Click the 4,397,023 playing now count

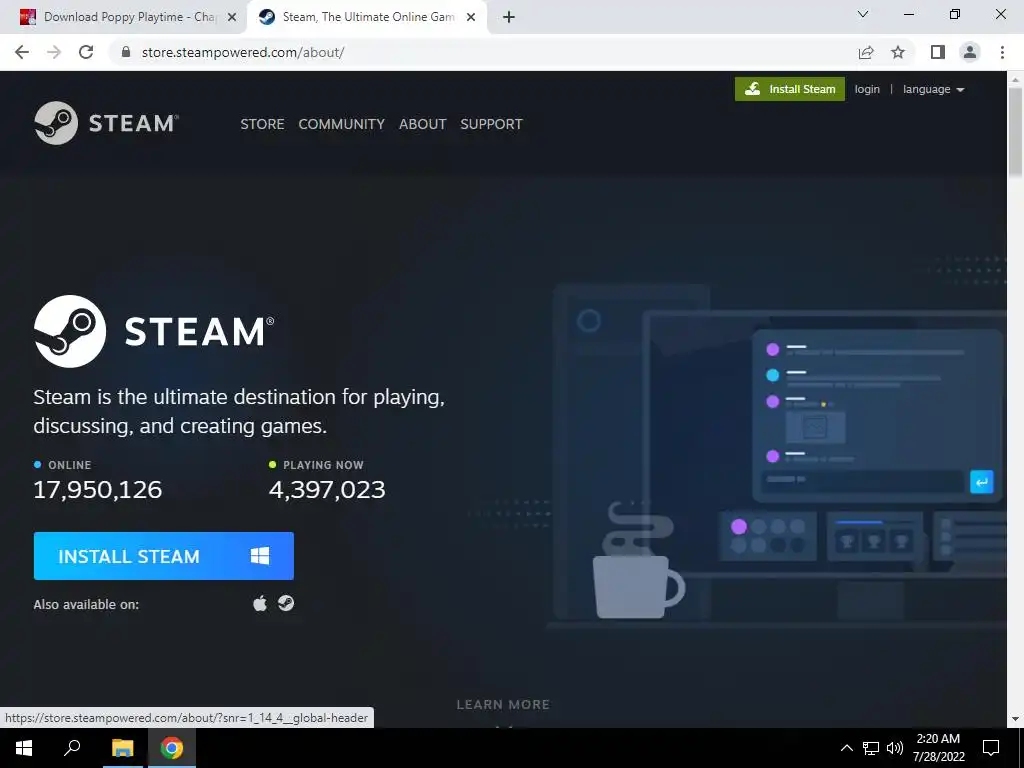point(327,490)
